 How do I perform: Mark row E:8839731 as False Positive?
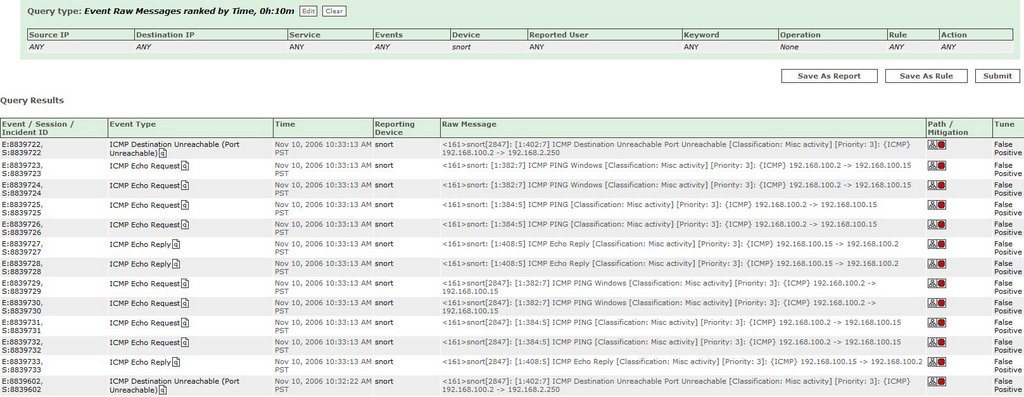pos(1008,326)
